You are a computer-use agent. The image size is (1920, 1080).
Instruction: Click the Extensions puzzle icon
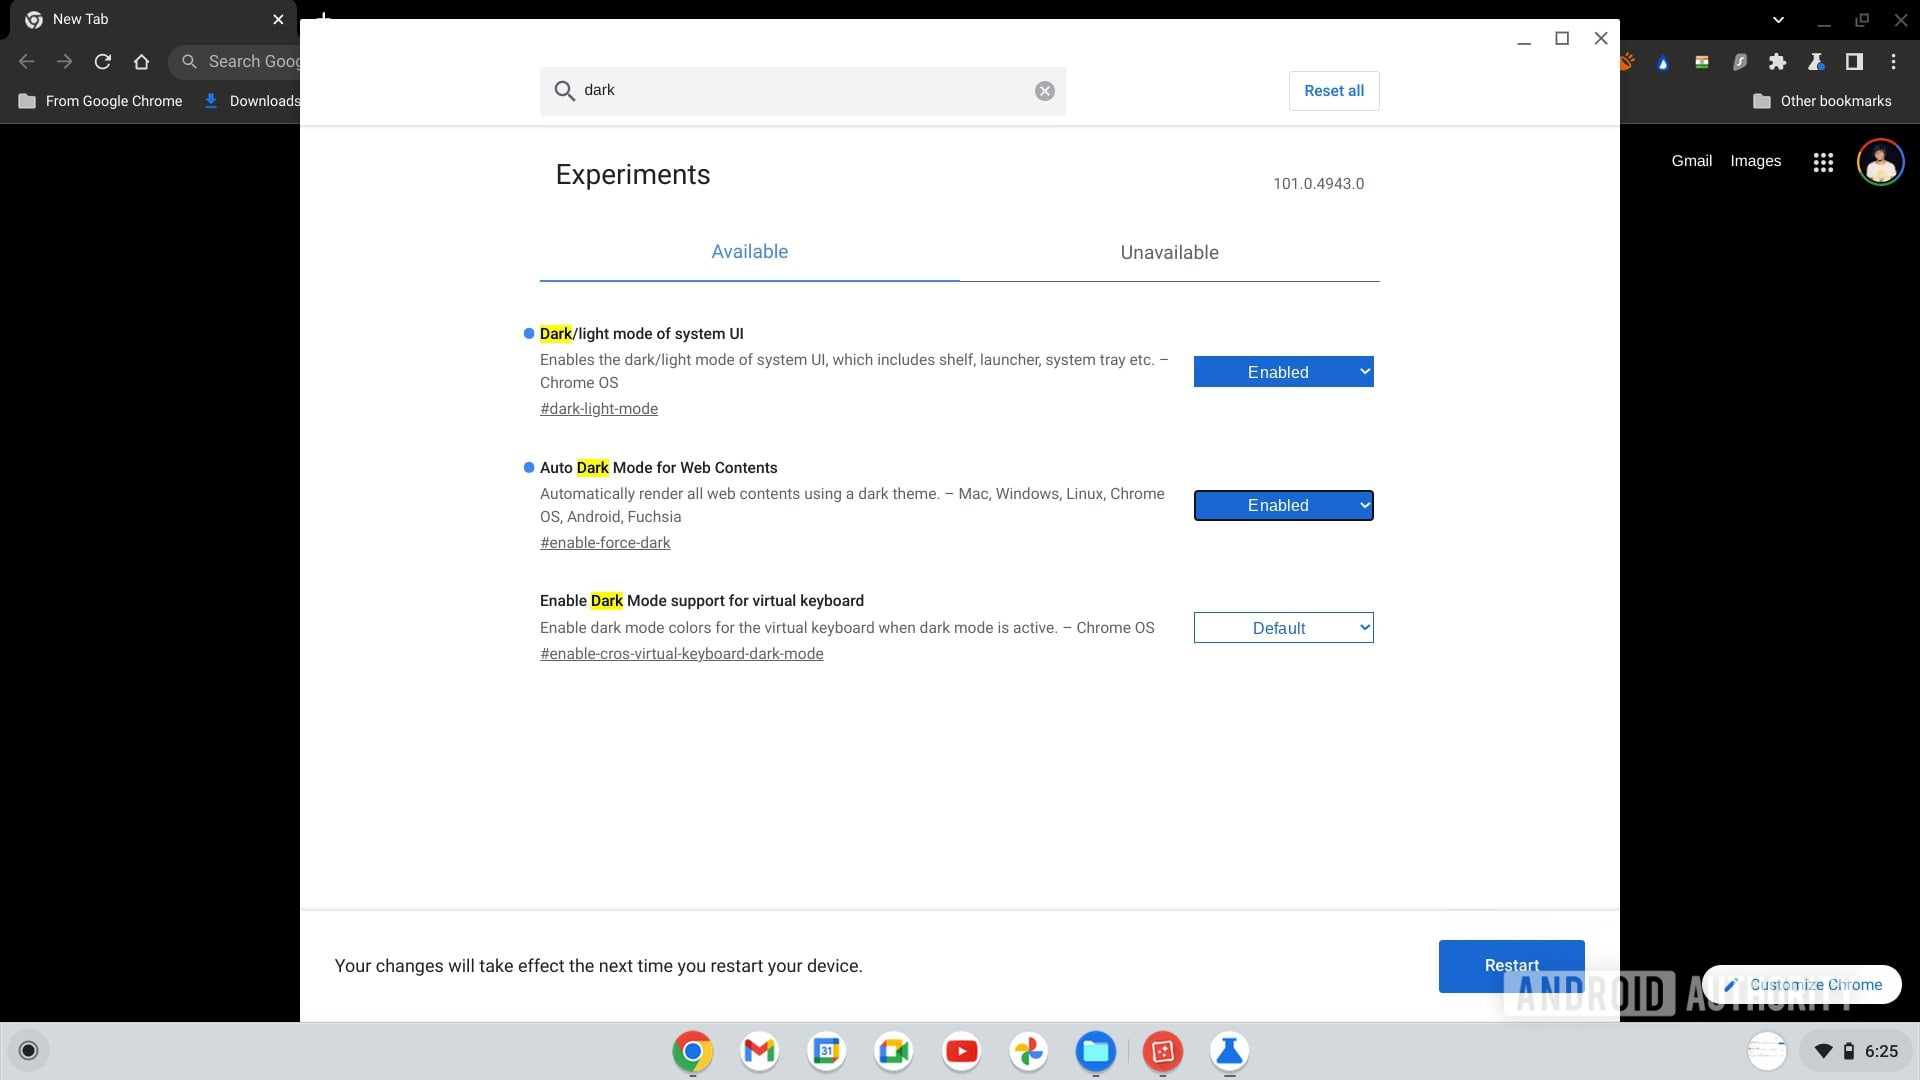(x=1777, y=62)
